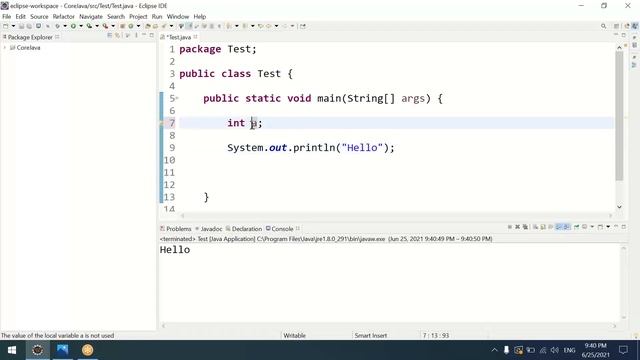Open the Refactor menu
The height and width of the screenshot is (360, 640).
[64, 17]
